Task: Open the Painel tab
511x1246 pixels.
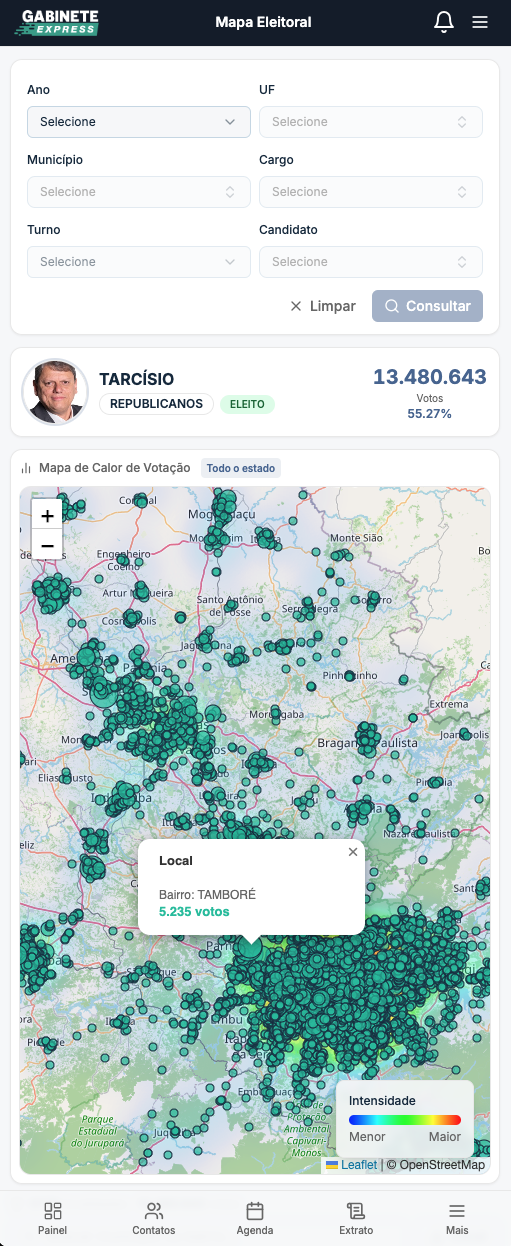Action: (x=52, y=1218)
